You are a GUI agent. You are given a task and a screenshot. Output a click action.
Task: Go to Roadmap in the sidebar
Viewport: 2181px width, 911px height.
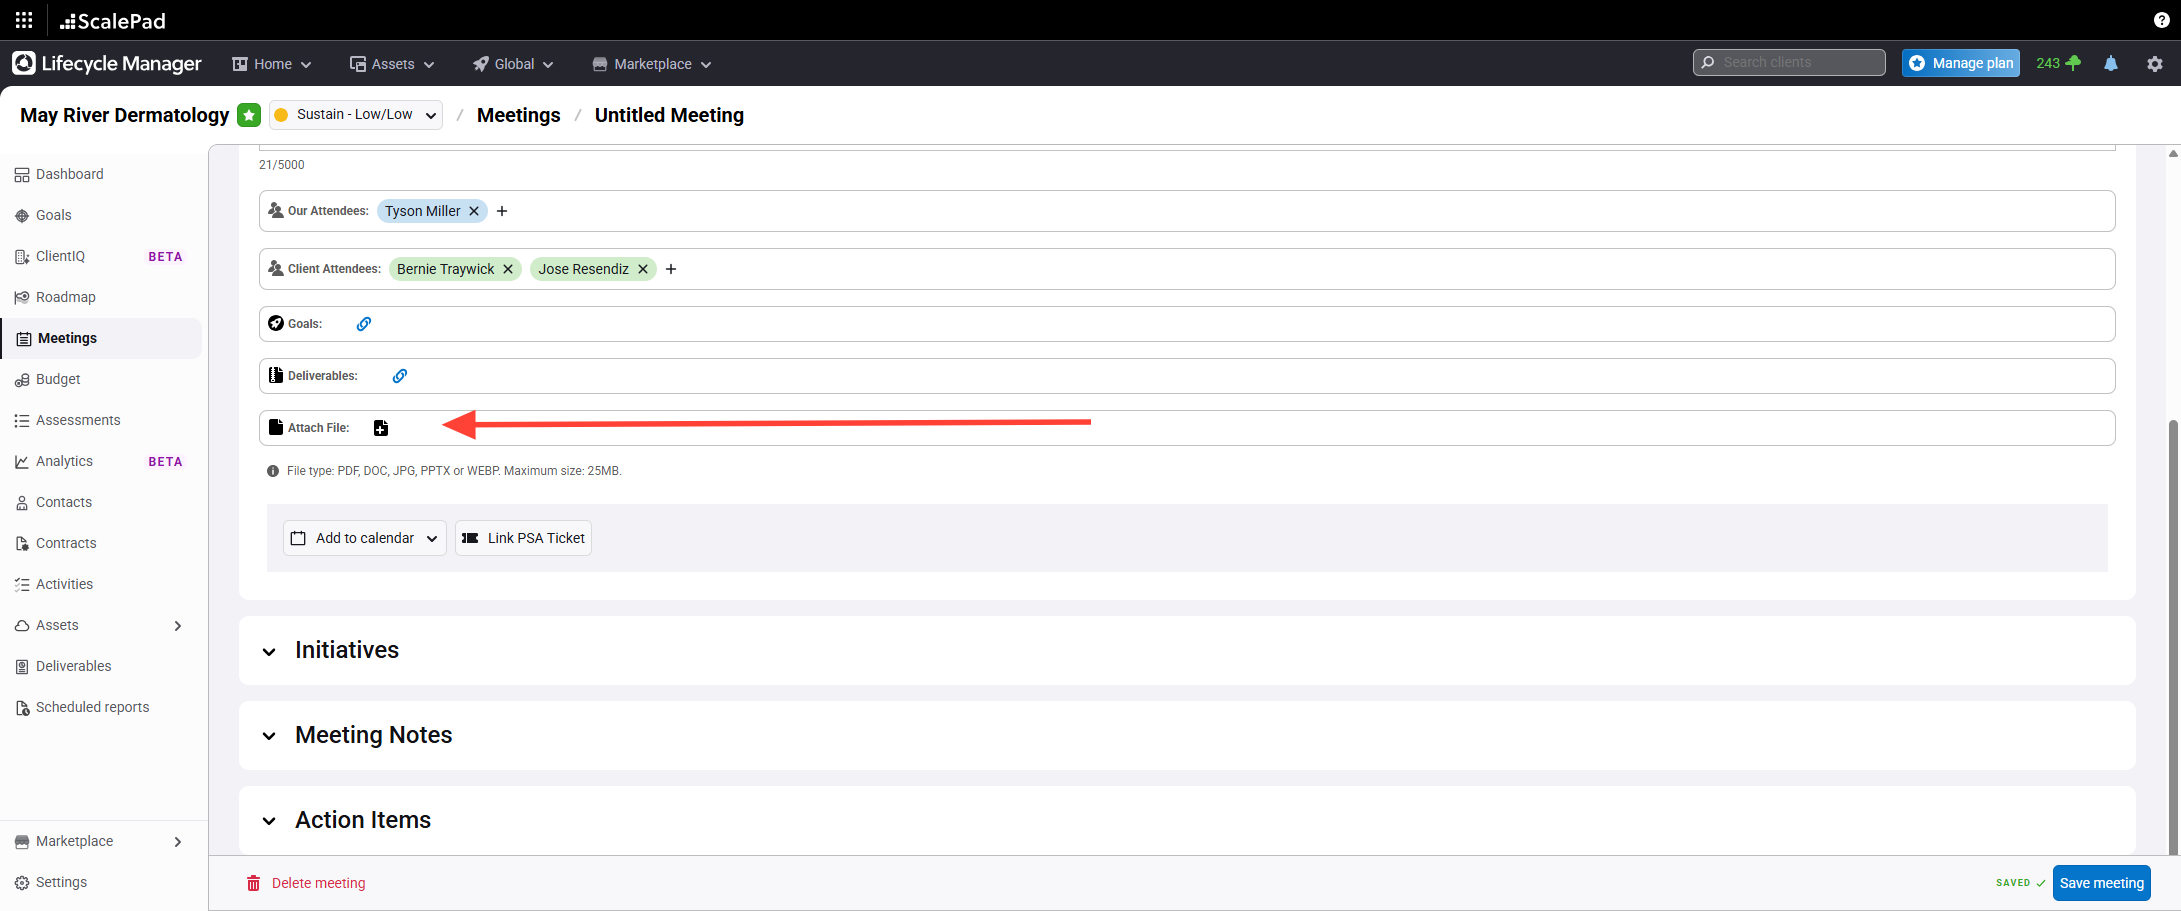tap(66, 297)
